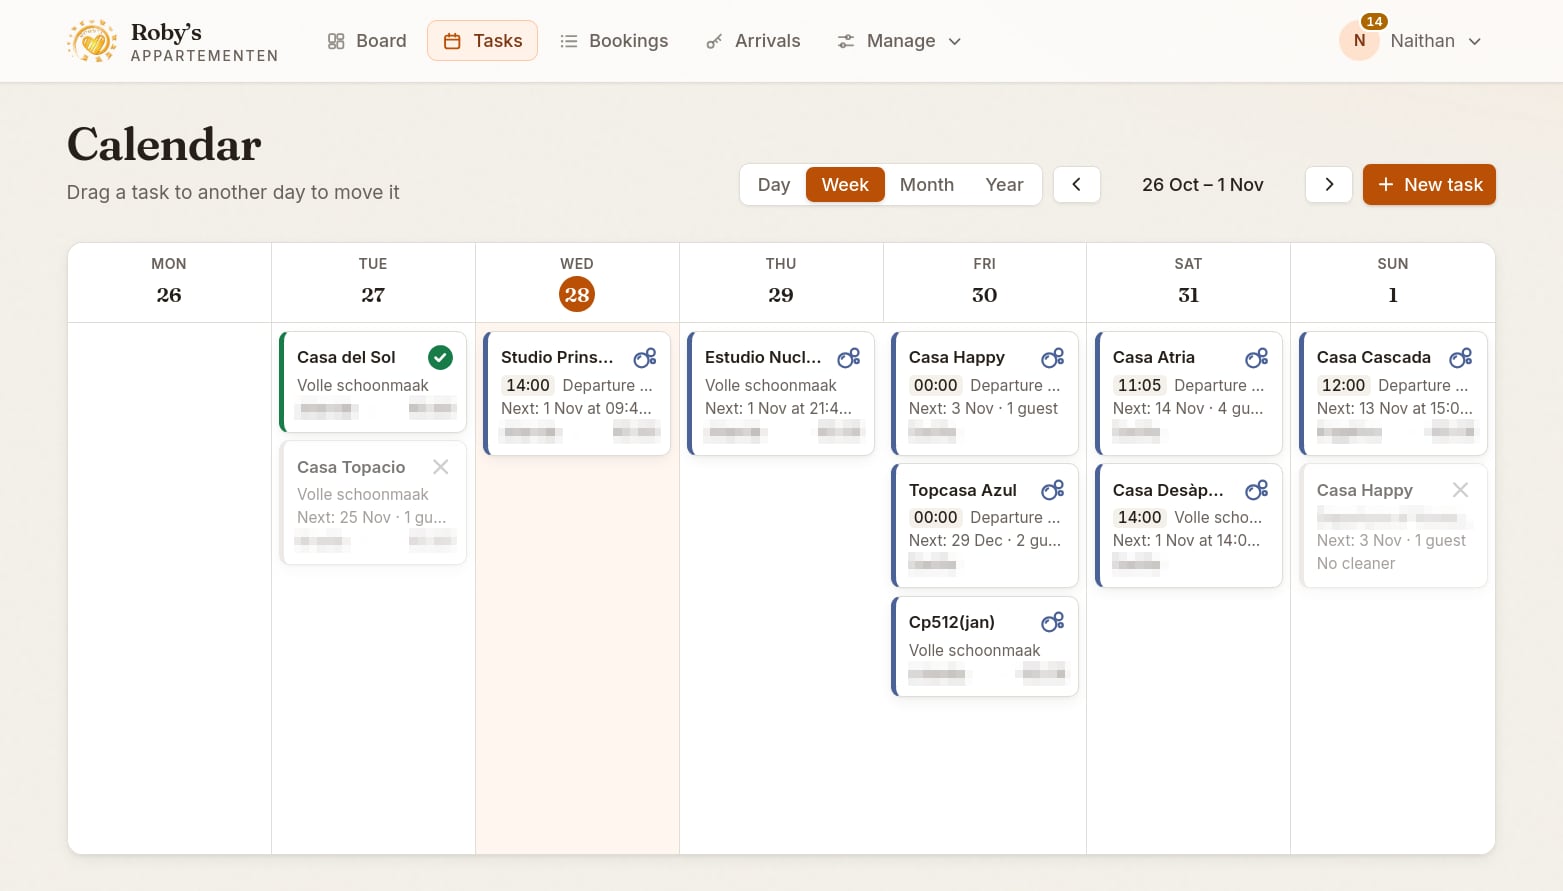Click the N user avatar with 14 badge
1563x891 pixels.
1360,41
